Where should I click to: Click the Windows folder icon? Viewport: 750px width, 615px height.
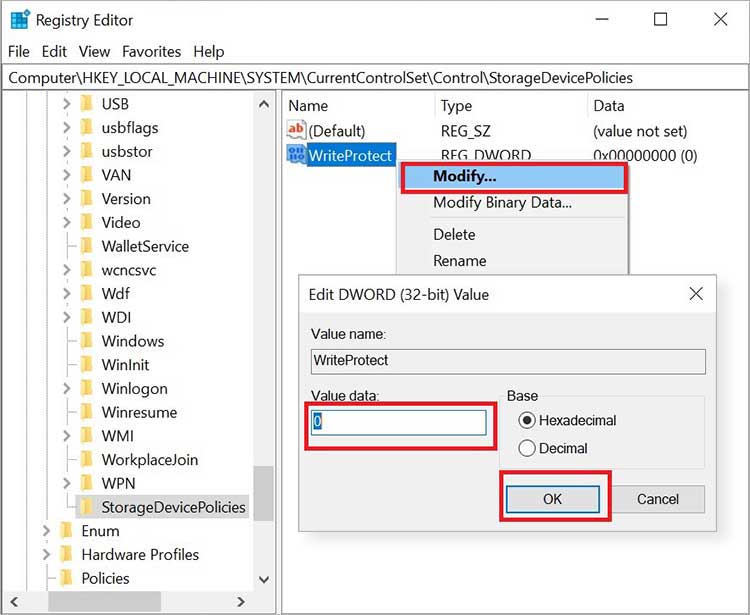[87, 341]
